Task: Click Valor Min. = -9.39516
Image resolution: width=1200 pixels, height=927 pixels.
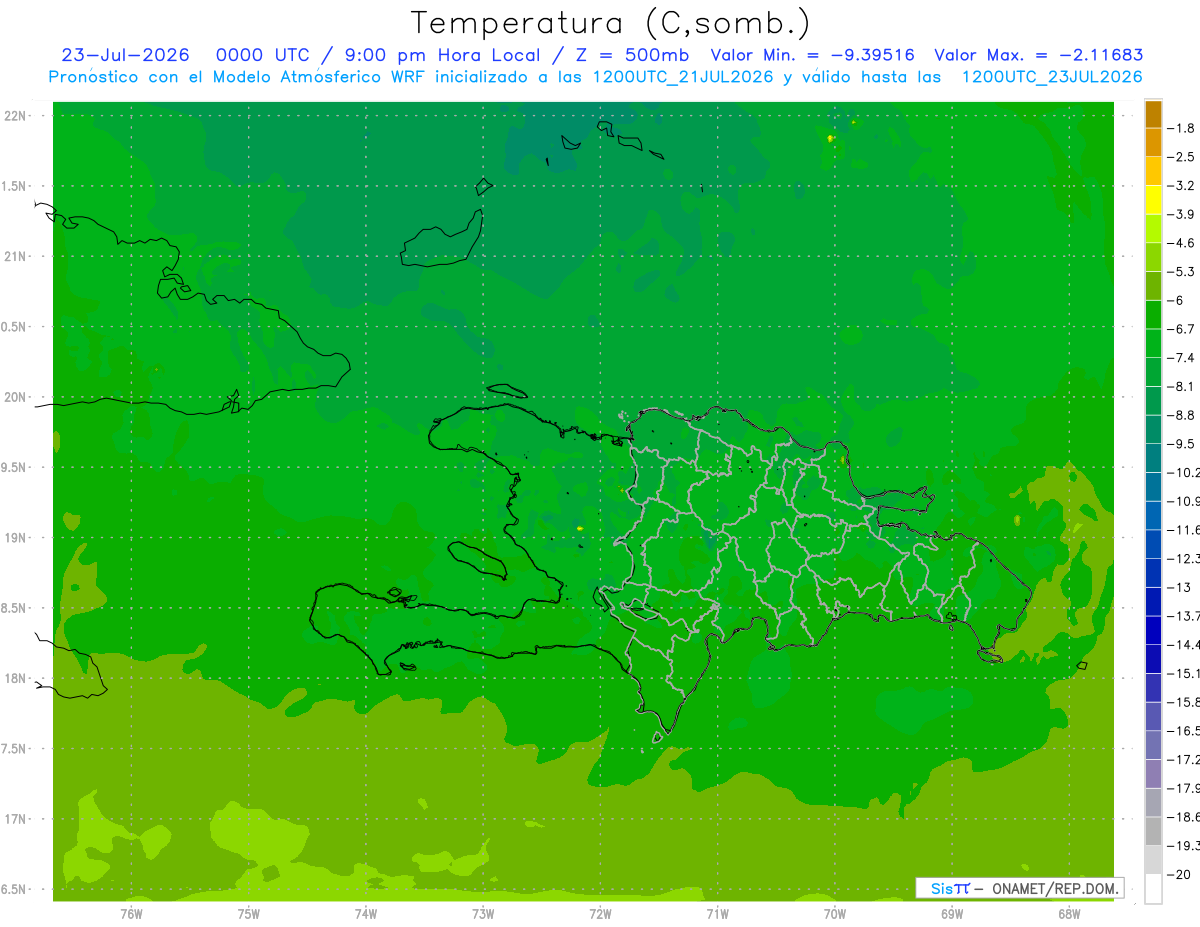Action: (x=812, y=55)
